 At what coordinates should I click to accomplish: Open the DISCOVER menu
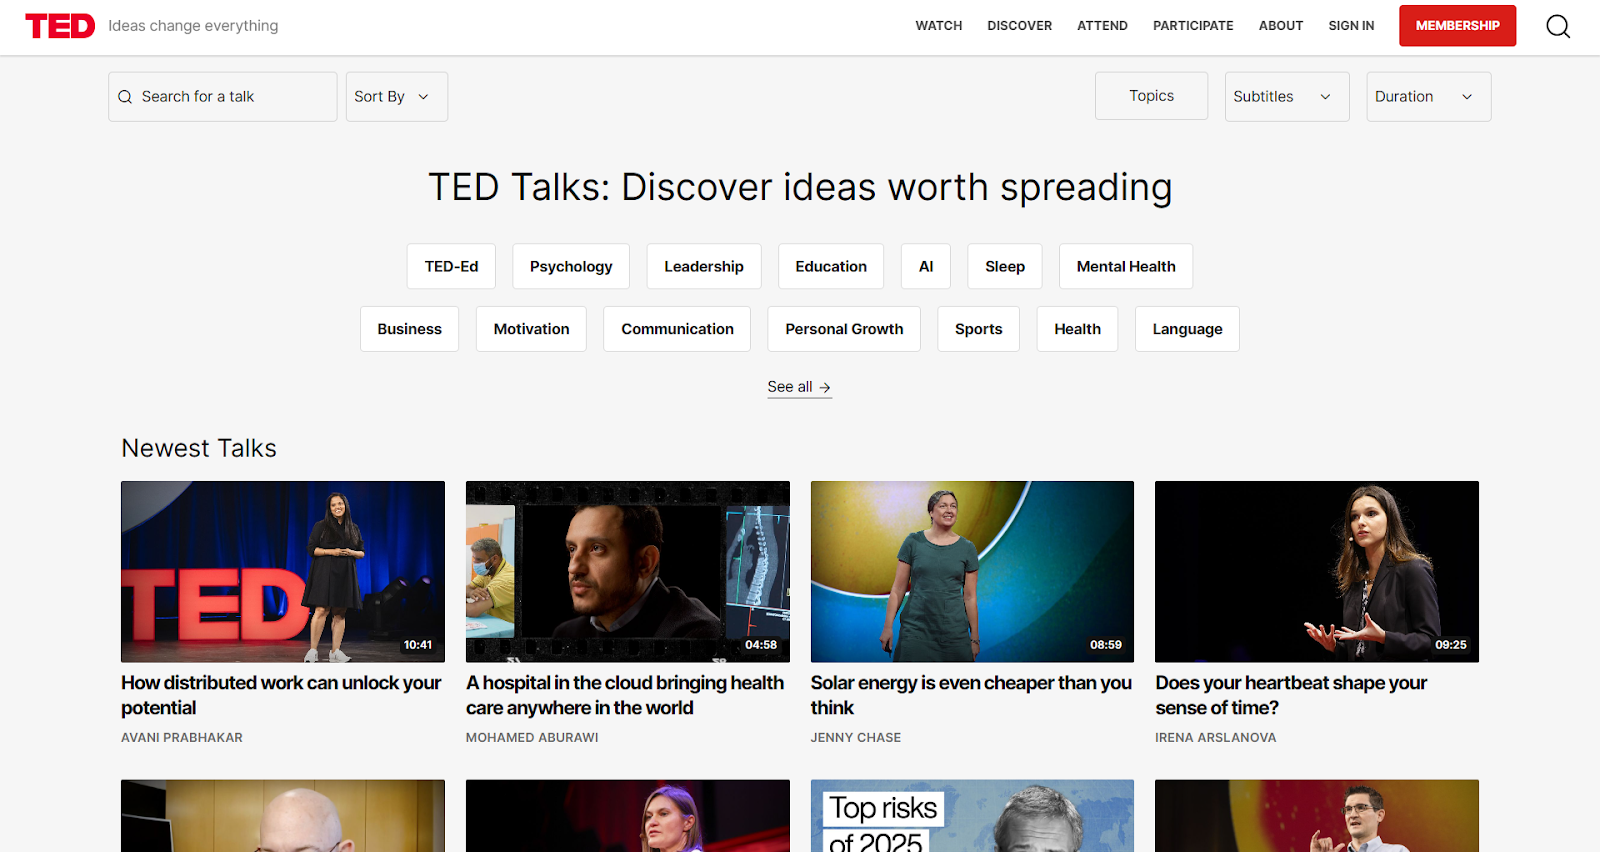[x=1020, y=26]
